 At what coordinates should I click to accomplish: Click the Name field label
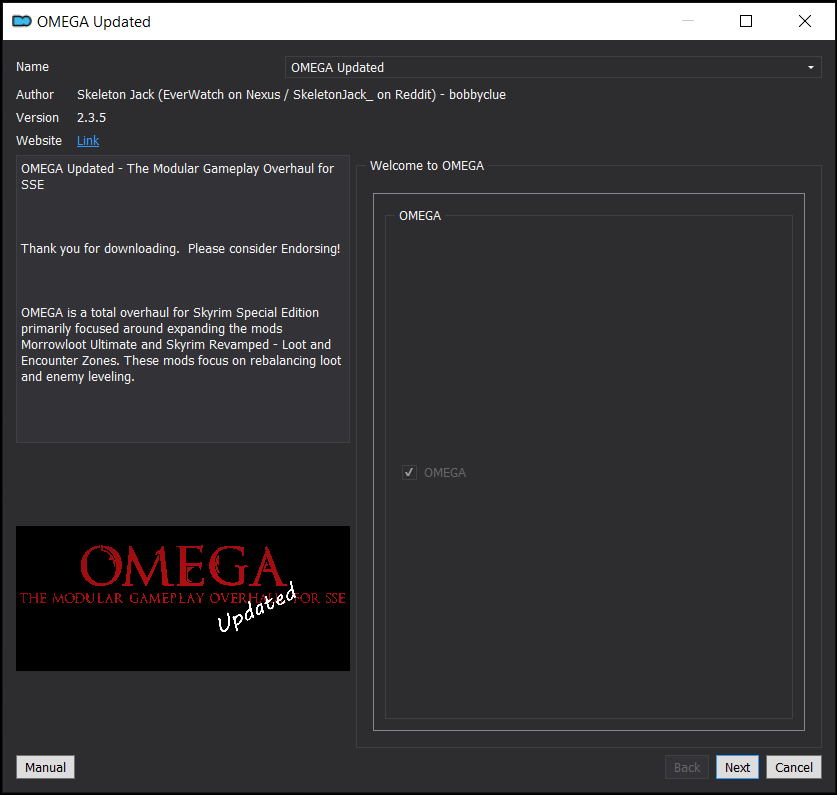[33, 67]
